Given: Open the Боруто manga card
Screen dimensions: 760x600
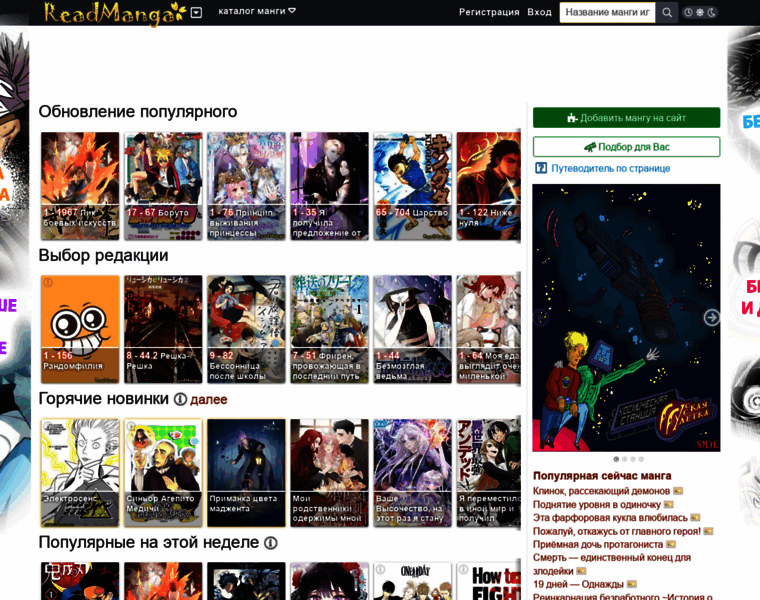Looking at the screenshot, I should 163,186.
